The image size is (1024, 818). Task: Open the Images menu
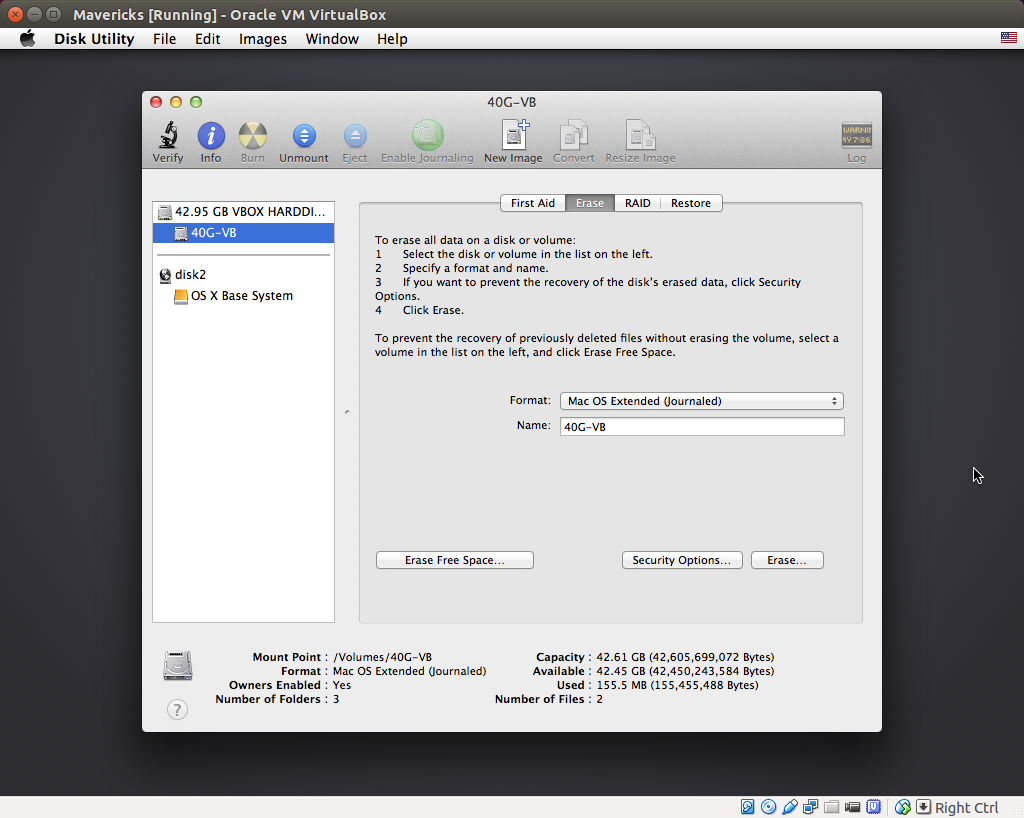coord(263,39)
